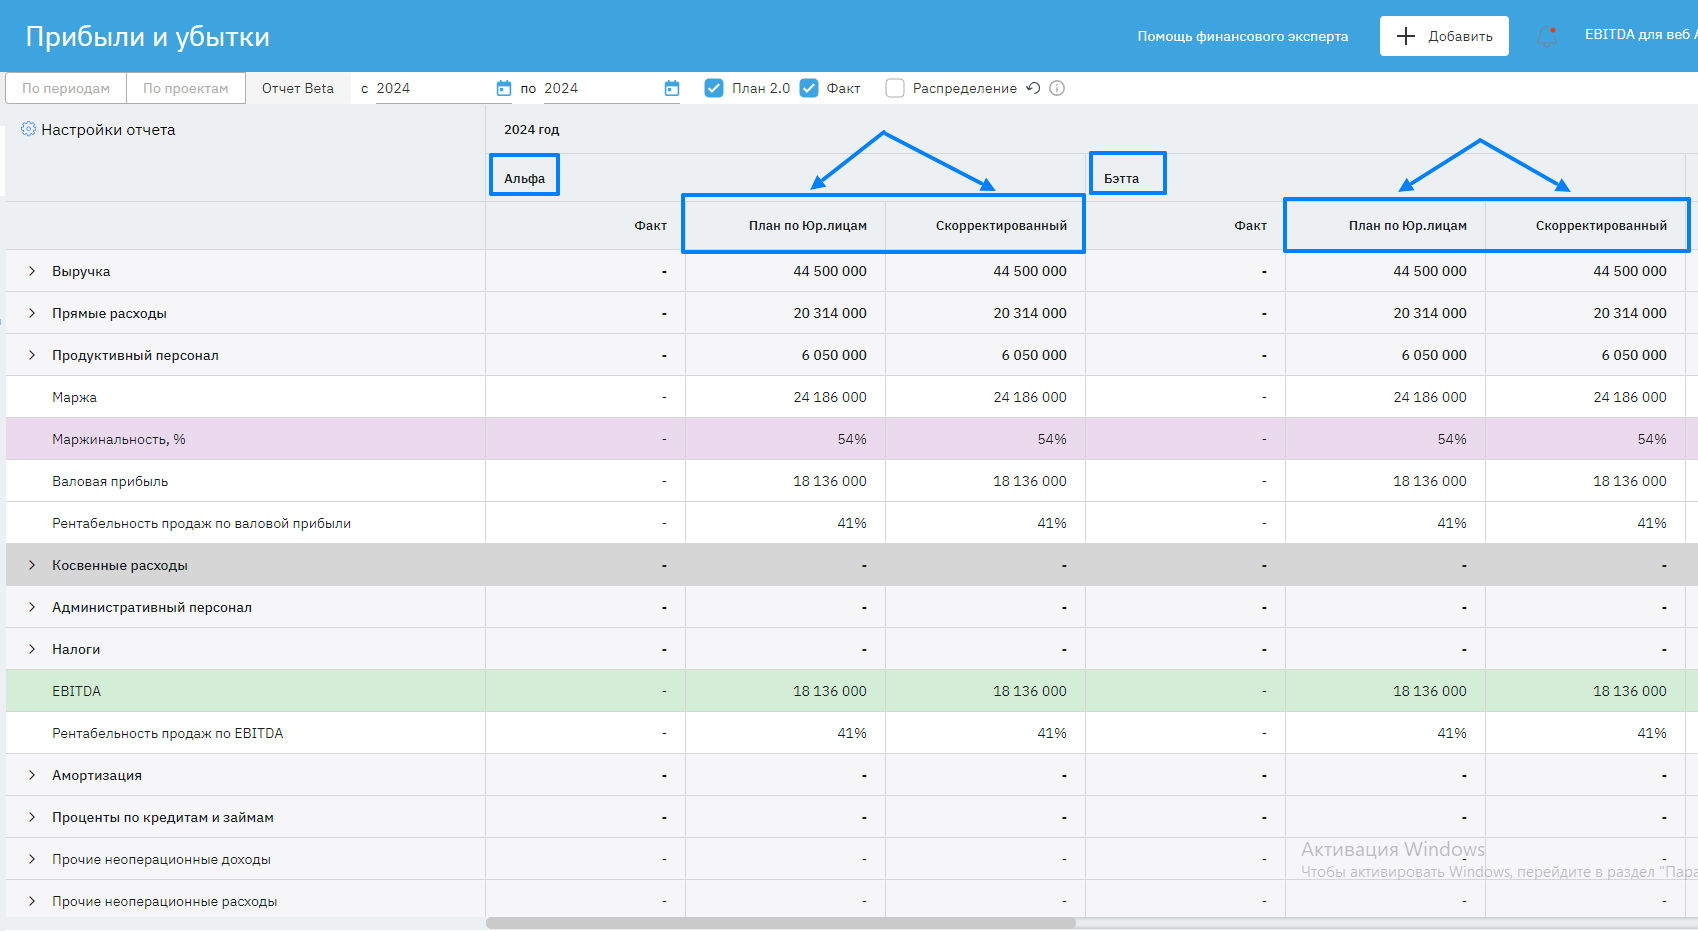Uncheck the План 2.0 checkbox
Screen dimensions: 1698x931
click(x=714, y=88)
